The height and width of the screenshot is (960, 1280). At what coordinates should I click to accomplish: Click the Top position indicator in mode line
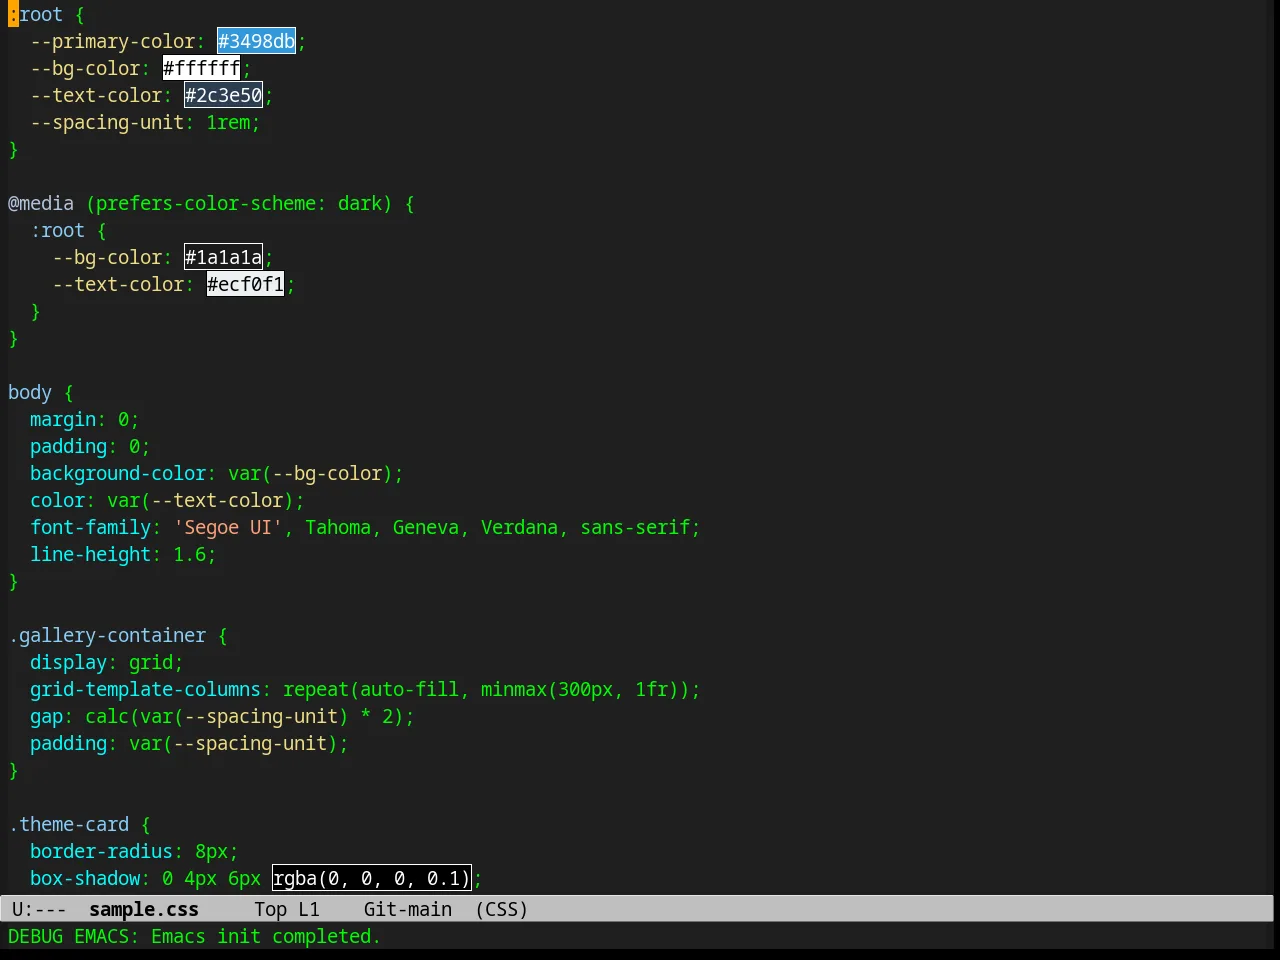click(x=270, y=909)
